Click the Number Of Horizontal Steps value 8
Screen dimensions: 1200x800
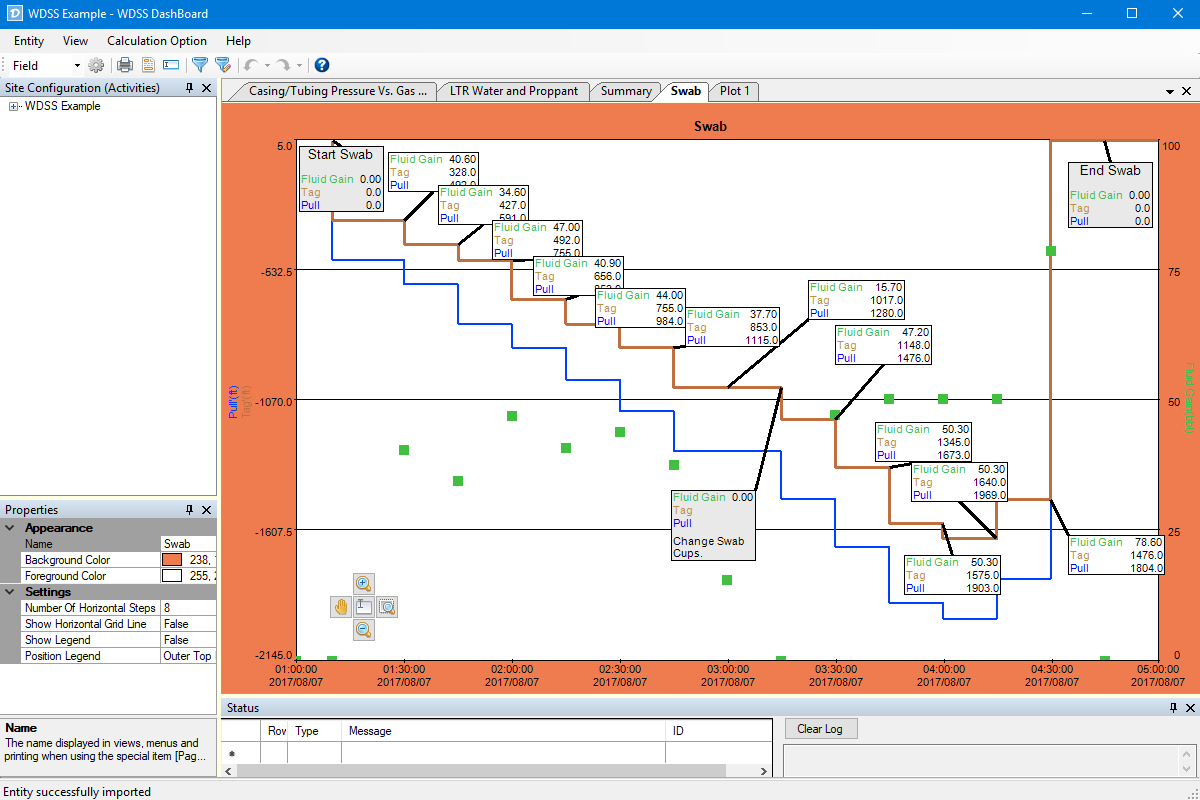(188, 608)
